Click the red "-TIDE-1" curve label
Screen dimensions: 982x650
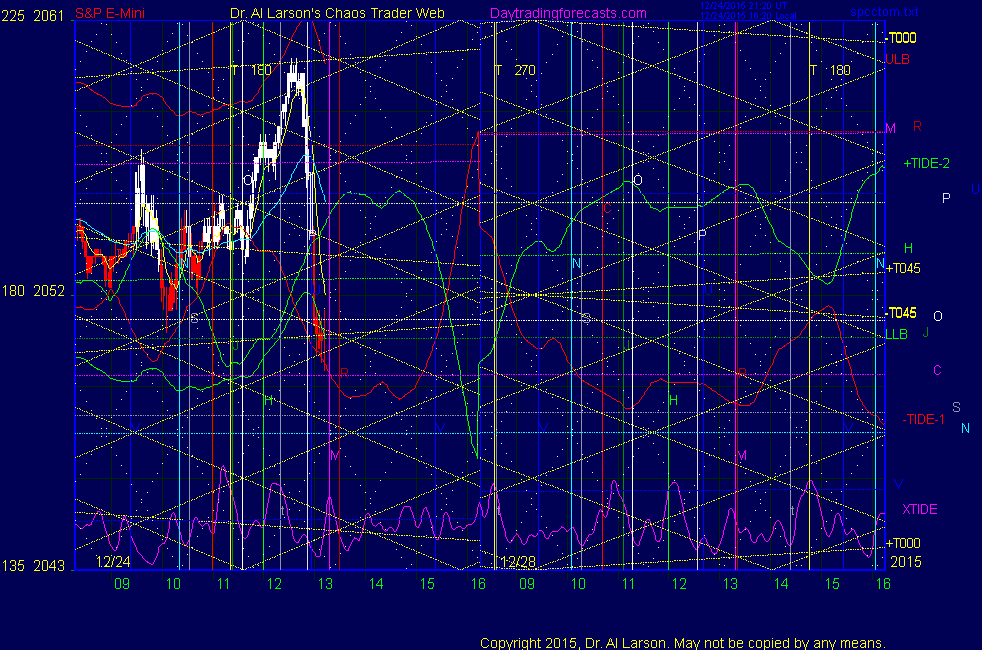(x=923, y=420)
